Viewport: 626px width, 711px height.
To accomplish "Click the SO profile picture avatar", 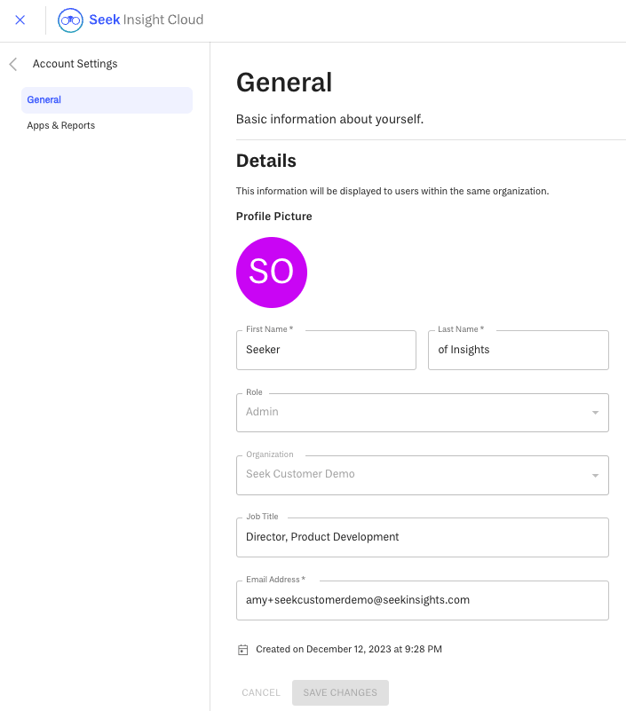I will tap(272, 272).
